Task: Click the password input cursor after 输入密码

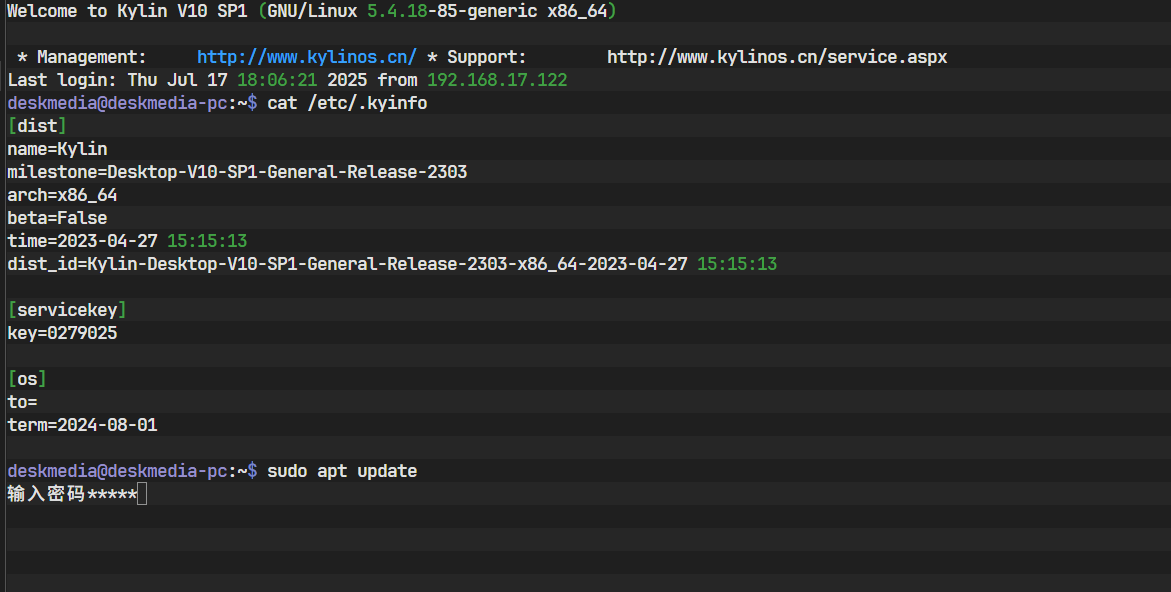Action: tap(142, 493)
